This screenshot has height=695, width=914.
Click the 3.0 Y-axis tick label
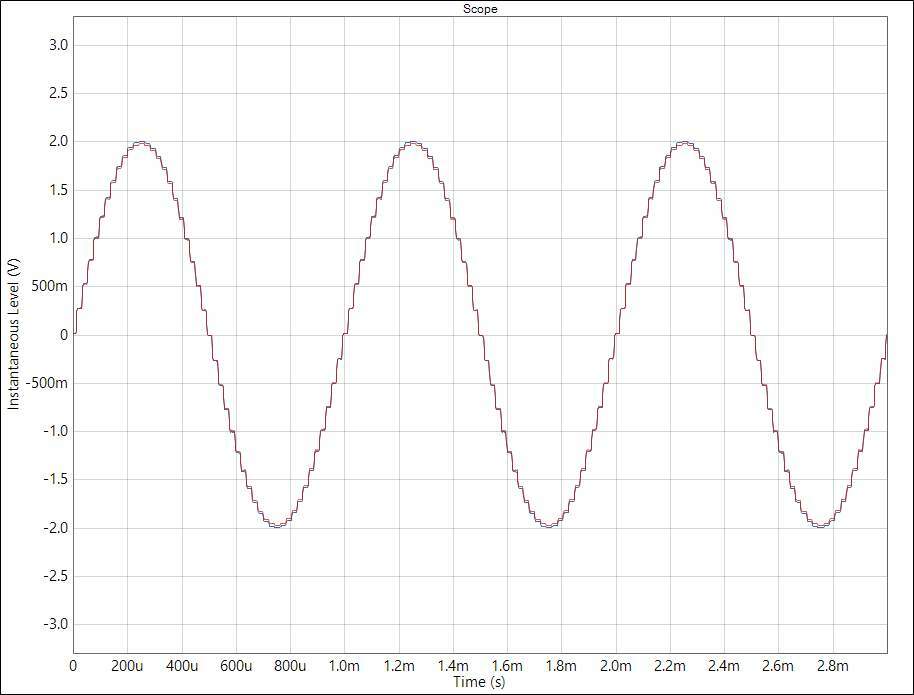pos(58,45)
